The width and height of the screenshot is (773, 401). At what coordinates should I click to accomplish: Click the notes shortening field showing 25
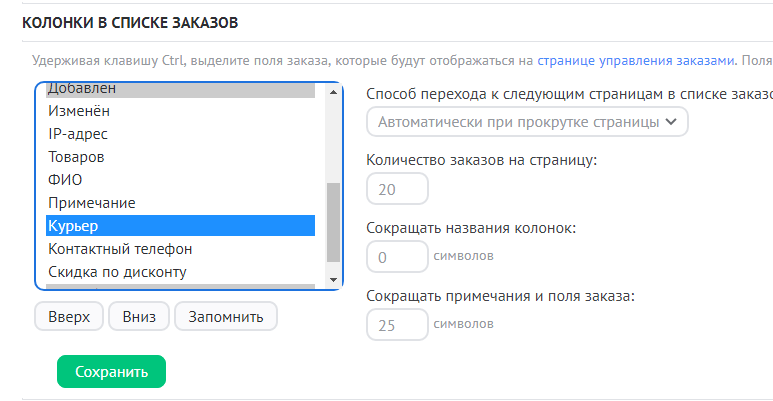(397, 324)
